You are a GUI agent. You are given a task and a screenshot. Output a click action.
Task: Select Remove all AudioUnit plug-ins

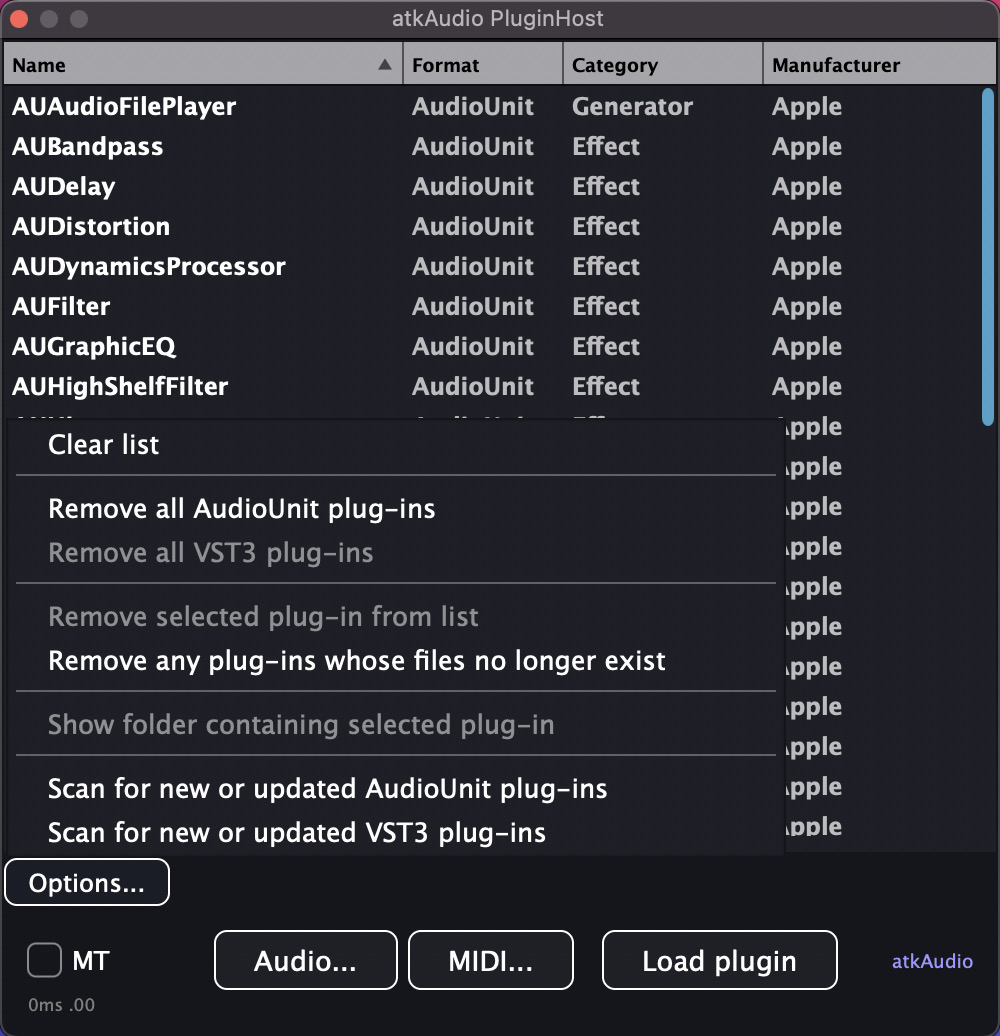[x=241, y=509]
